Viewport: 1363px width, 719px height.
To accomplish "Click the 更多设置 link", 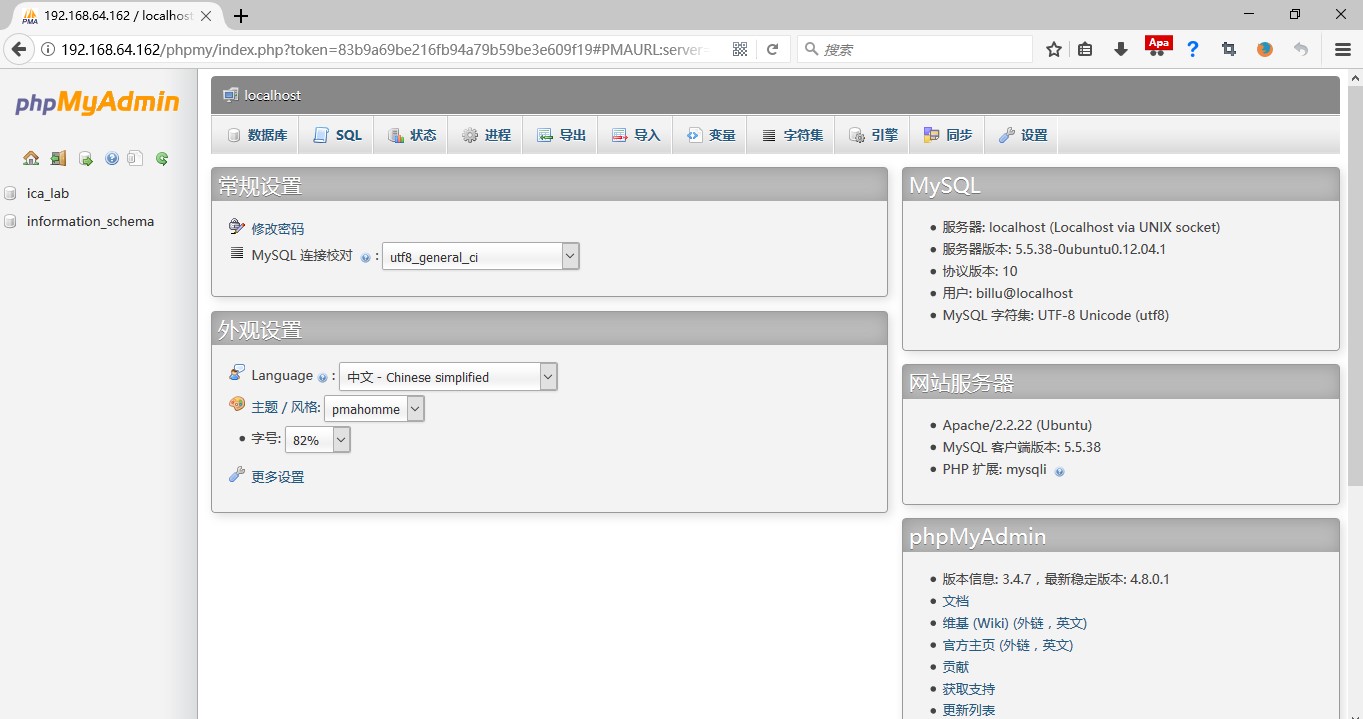I will click(x=278, y=477).
